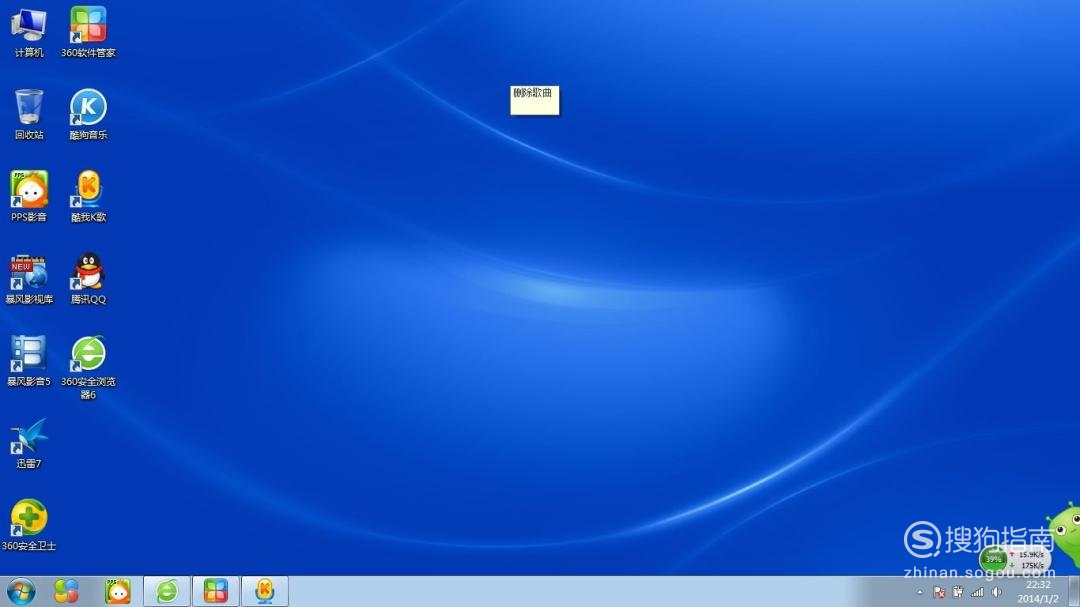1080x607 pixels.
Task: Select the 迅雷7 desktop shortcut
Action: click(x=29, y=443)
